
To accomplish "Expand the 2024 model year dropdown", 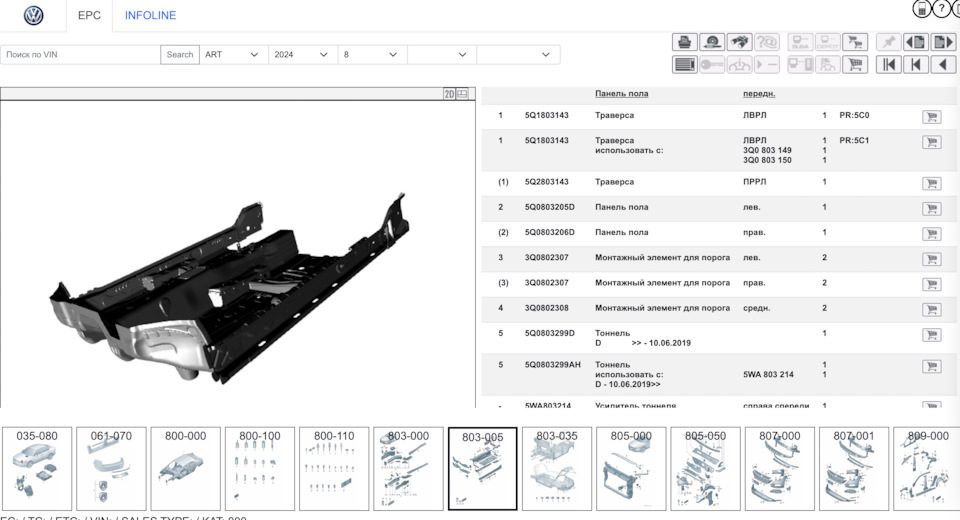I will point(302,55).
